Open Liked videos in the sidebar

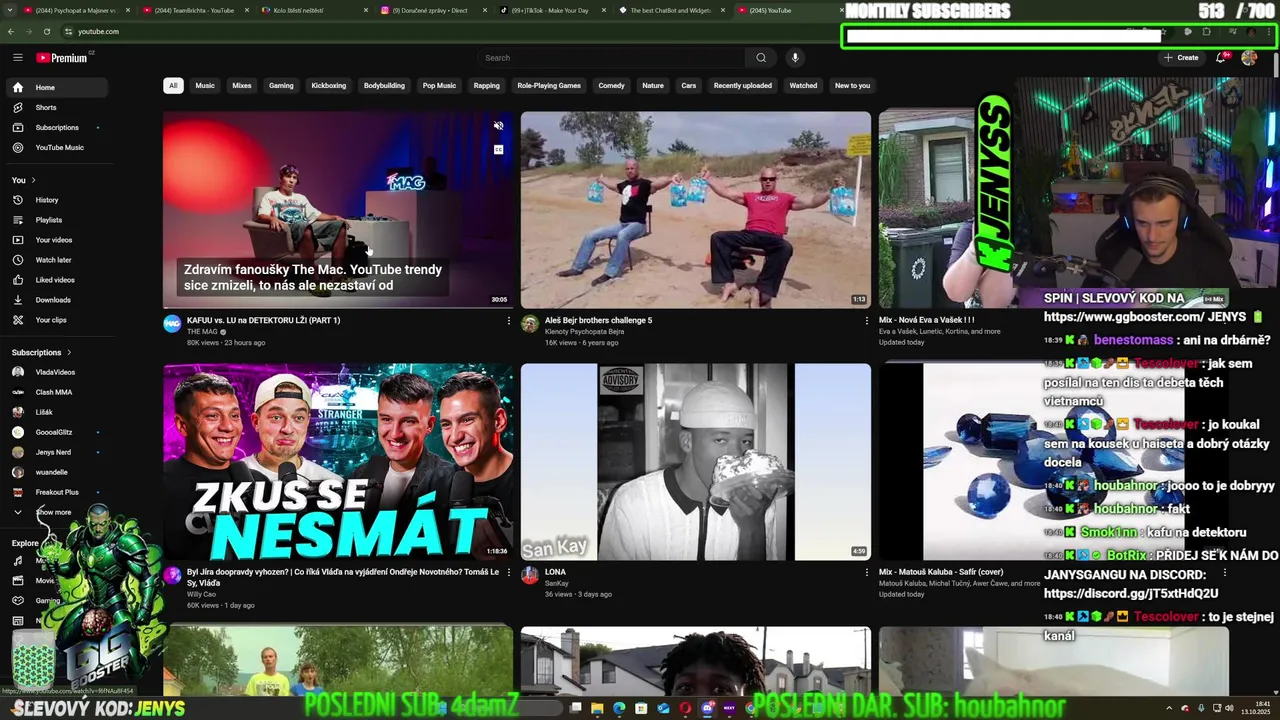click(56, 280)
